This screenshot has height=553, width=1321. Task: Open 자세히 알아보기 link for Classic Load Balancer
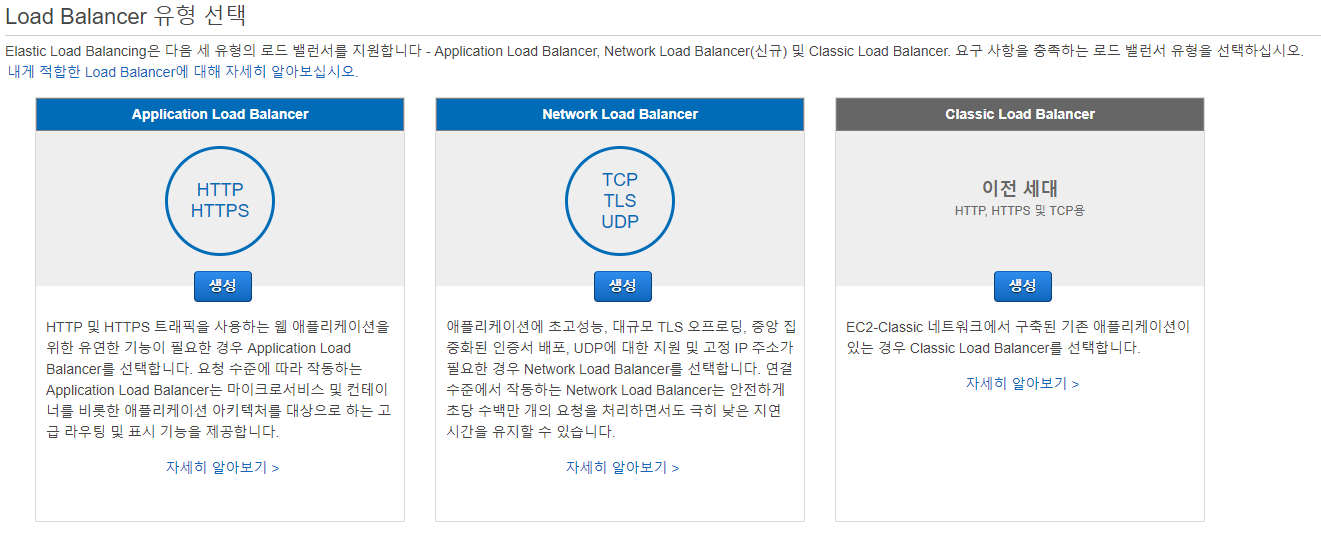click(1022, 383)
